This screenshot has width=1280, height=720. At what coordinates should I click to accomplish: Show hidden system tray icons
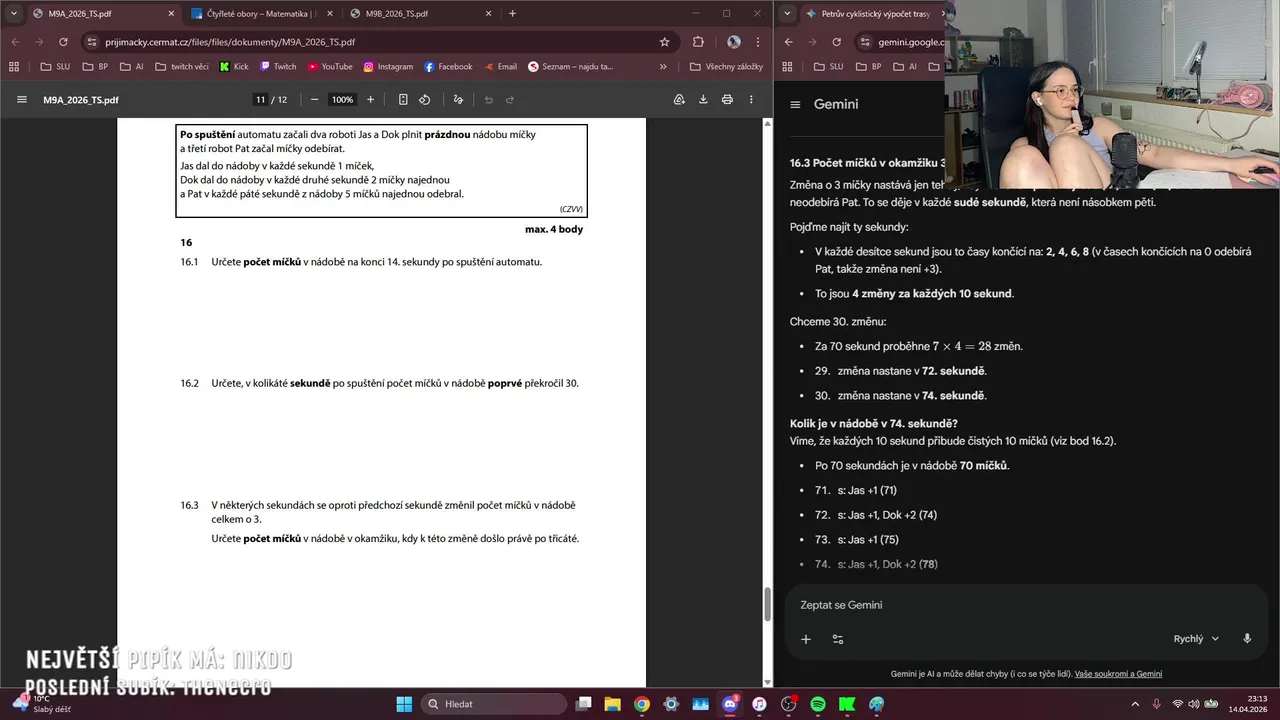(x=1135, y=704)
